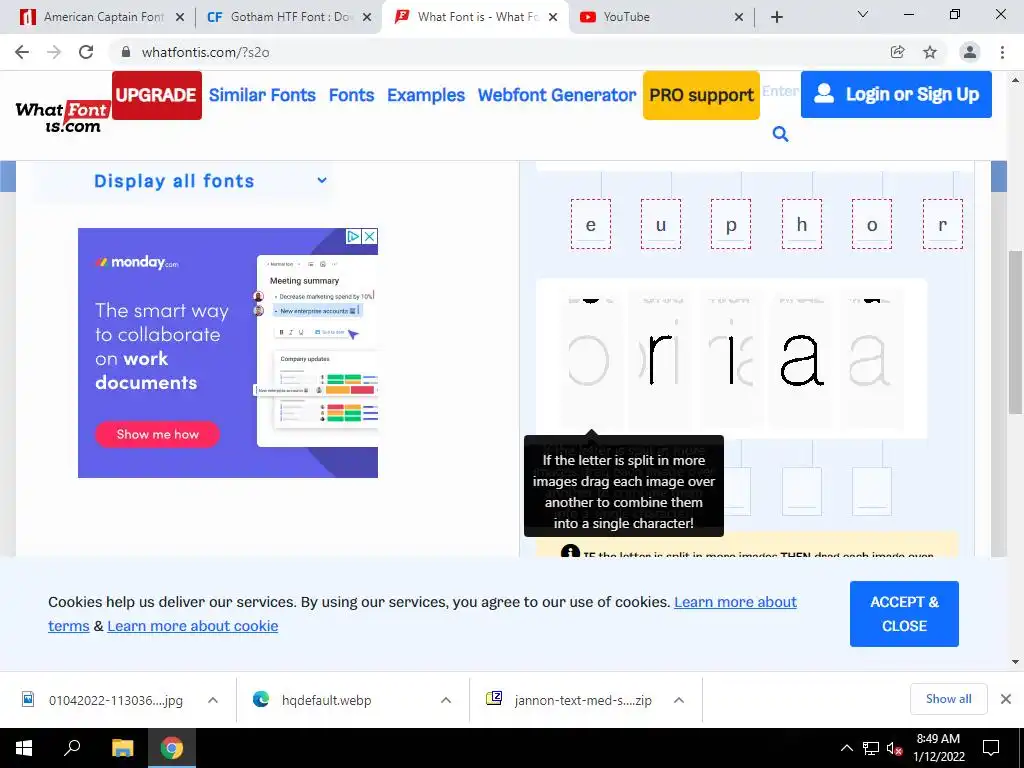This screenshot has height=768, width=1024.
Task: Click the character box containing u
Action: [x=661, y=224]
